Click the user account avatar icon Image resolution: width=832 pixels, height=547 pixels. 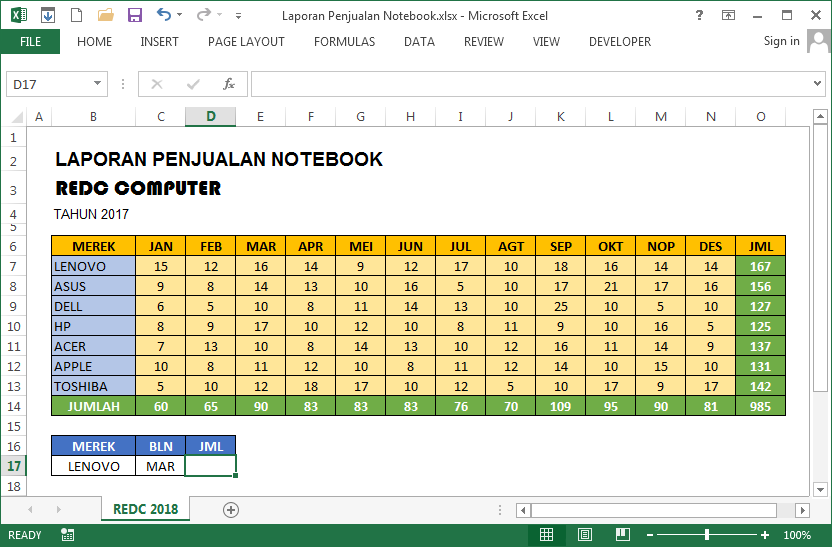[x=818, y=41]
